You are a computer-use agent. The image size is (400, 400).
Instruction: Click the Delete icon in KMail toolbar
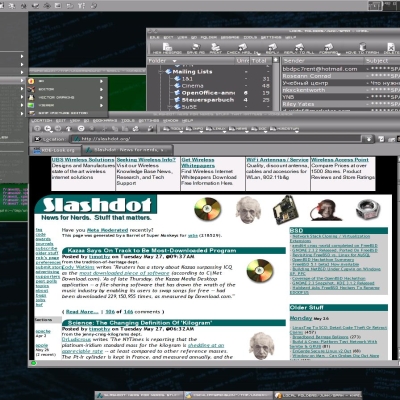[390, 47]
